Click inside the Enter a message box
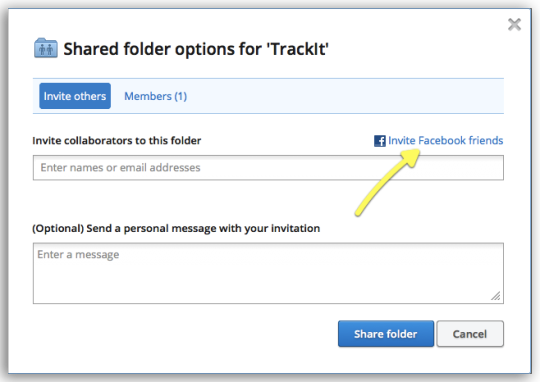This screenshot has height=382, width=540. (x=268, y=273)
